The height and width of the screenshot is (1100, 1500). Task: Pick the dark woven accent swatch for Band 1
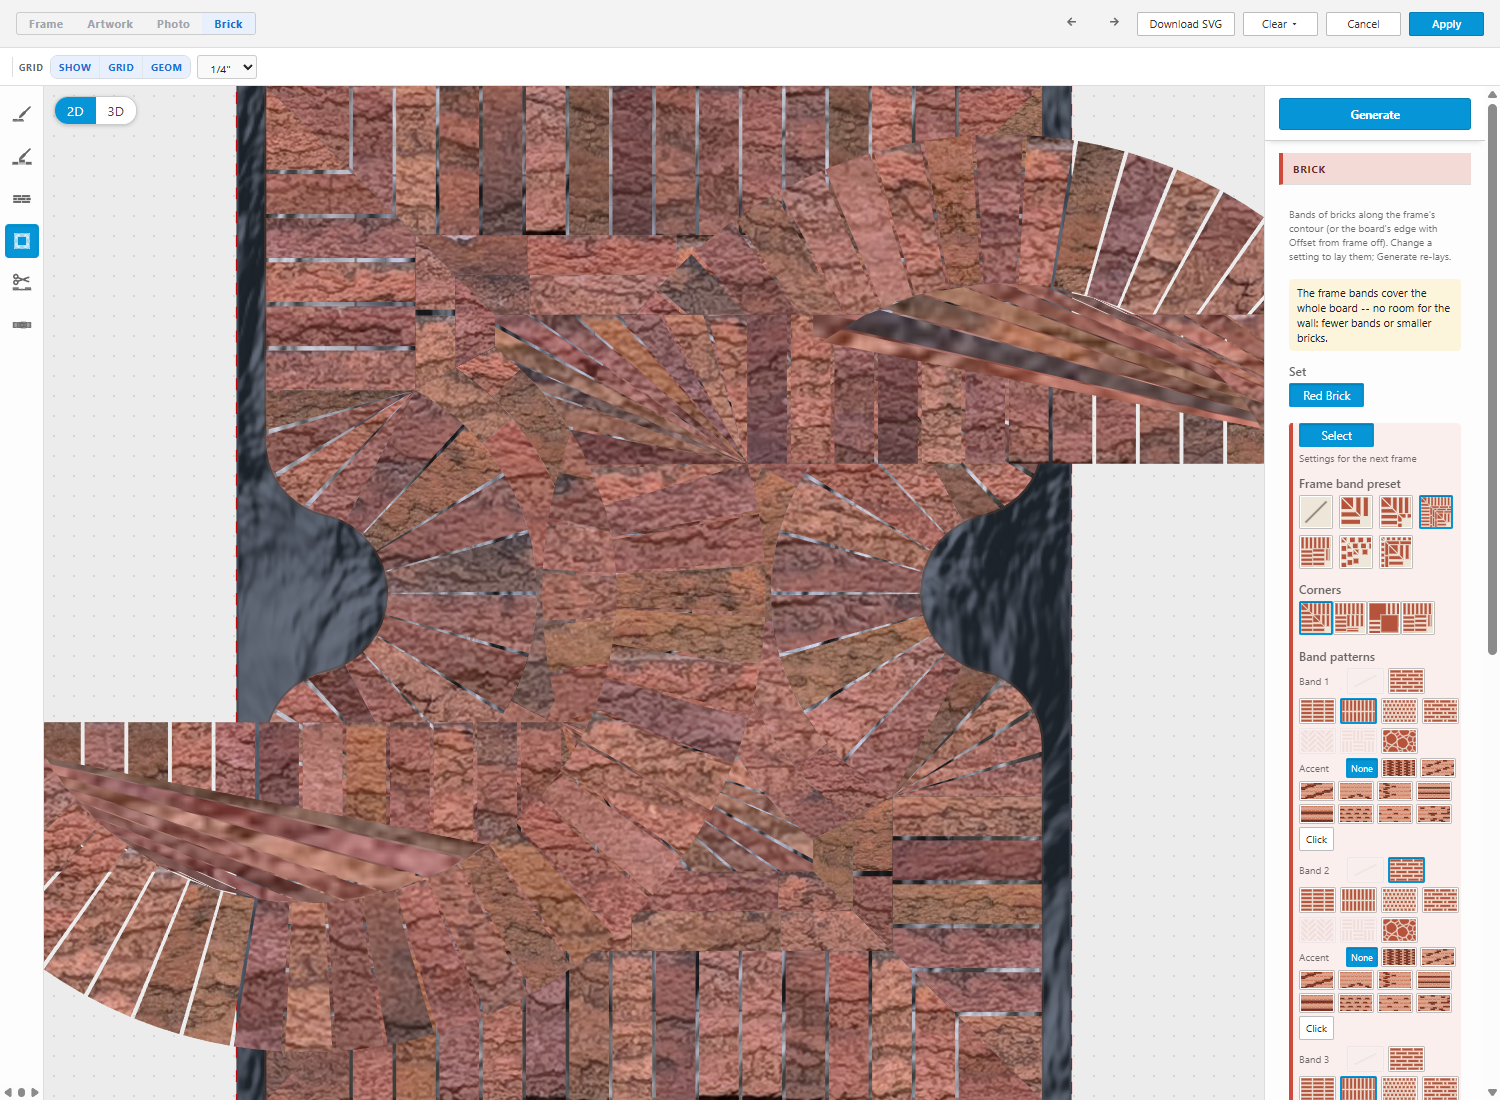[1399, 768]
